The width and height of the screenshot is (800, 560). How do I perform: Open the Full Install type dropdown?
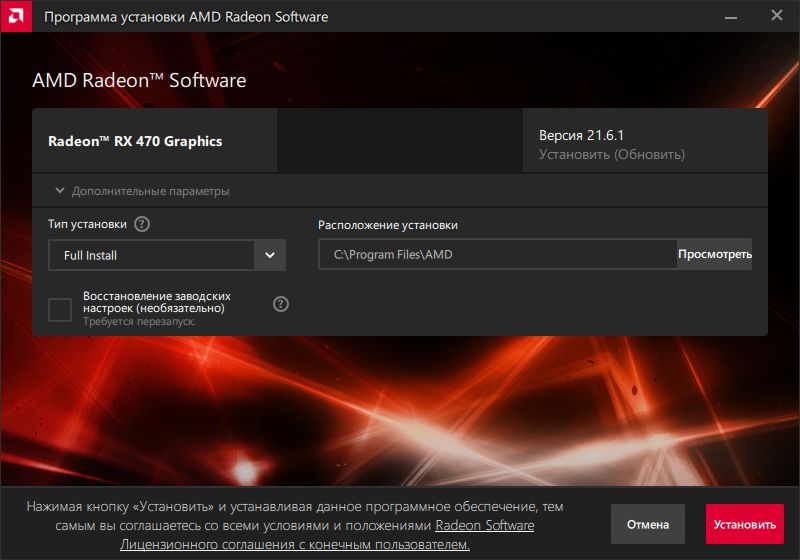167,255
